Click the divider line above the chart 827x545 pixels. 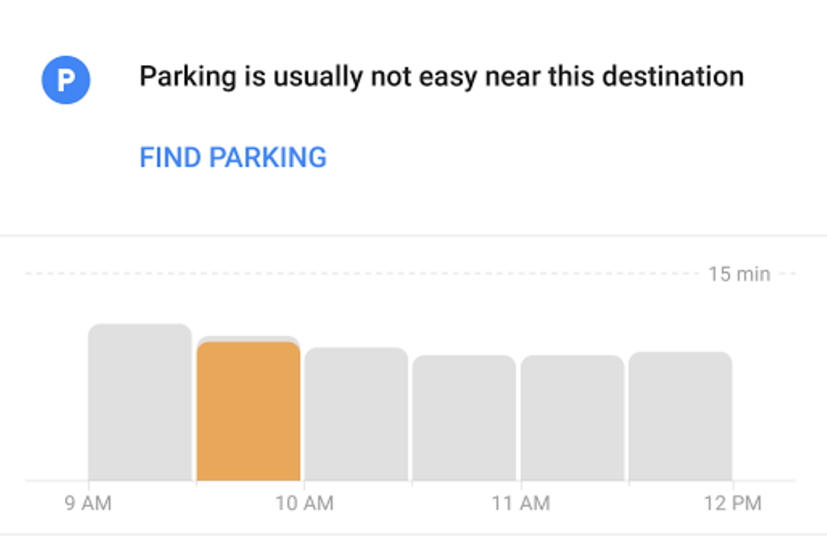click(x=413, y=236)
